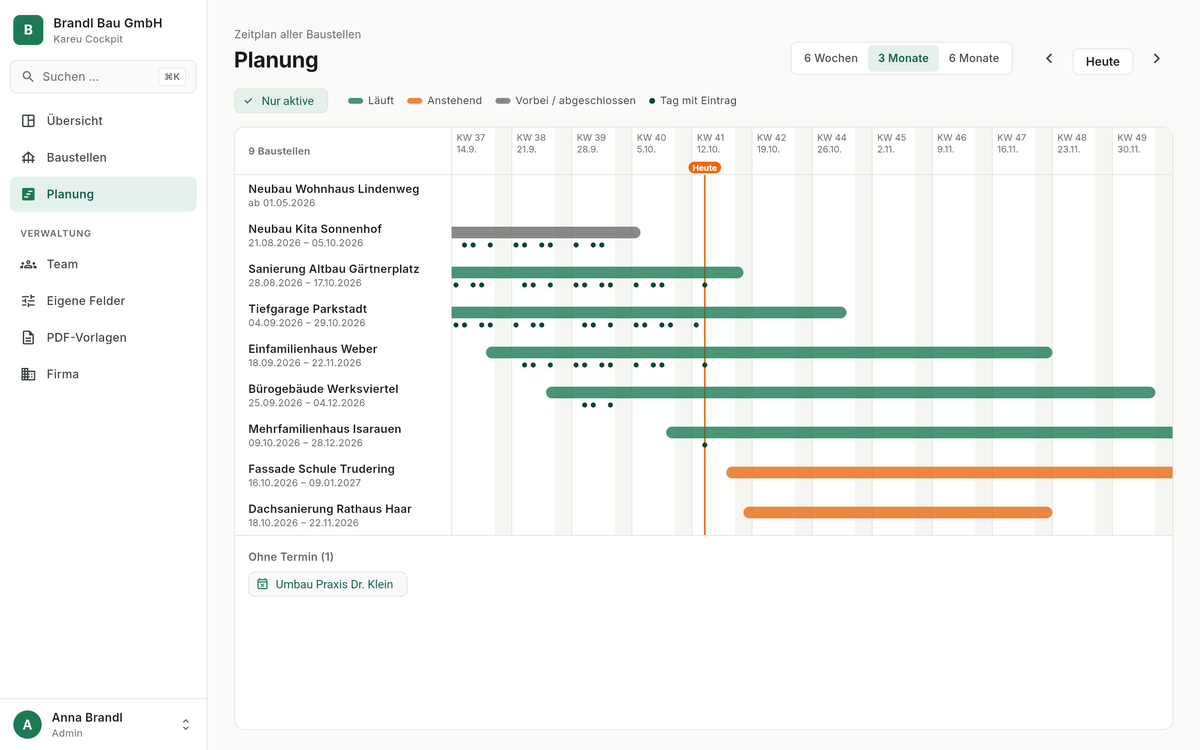This screenshot has height=750, width=1200.
Task: Click the ⌘K shortcut badge
Action: tap(172, 77)
